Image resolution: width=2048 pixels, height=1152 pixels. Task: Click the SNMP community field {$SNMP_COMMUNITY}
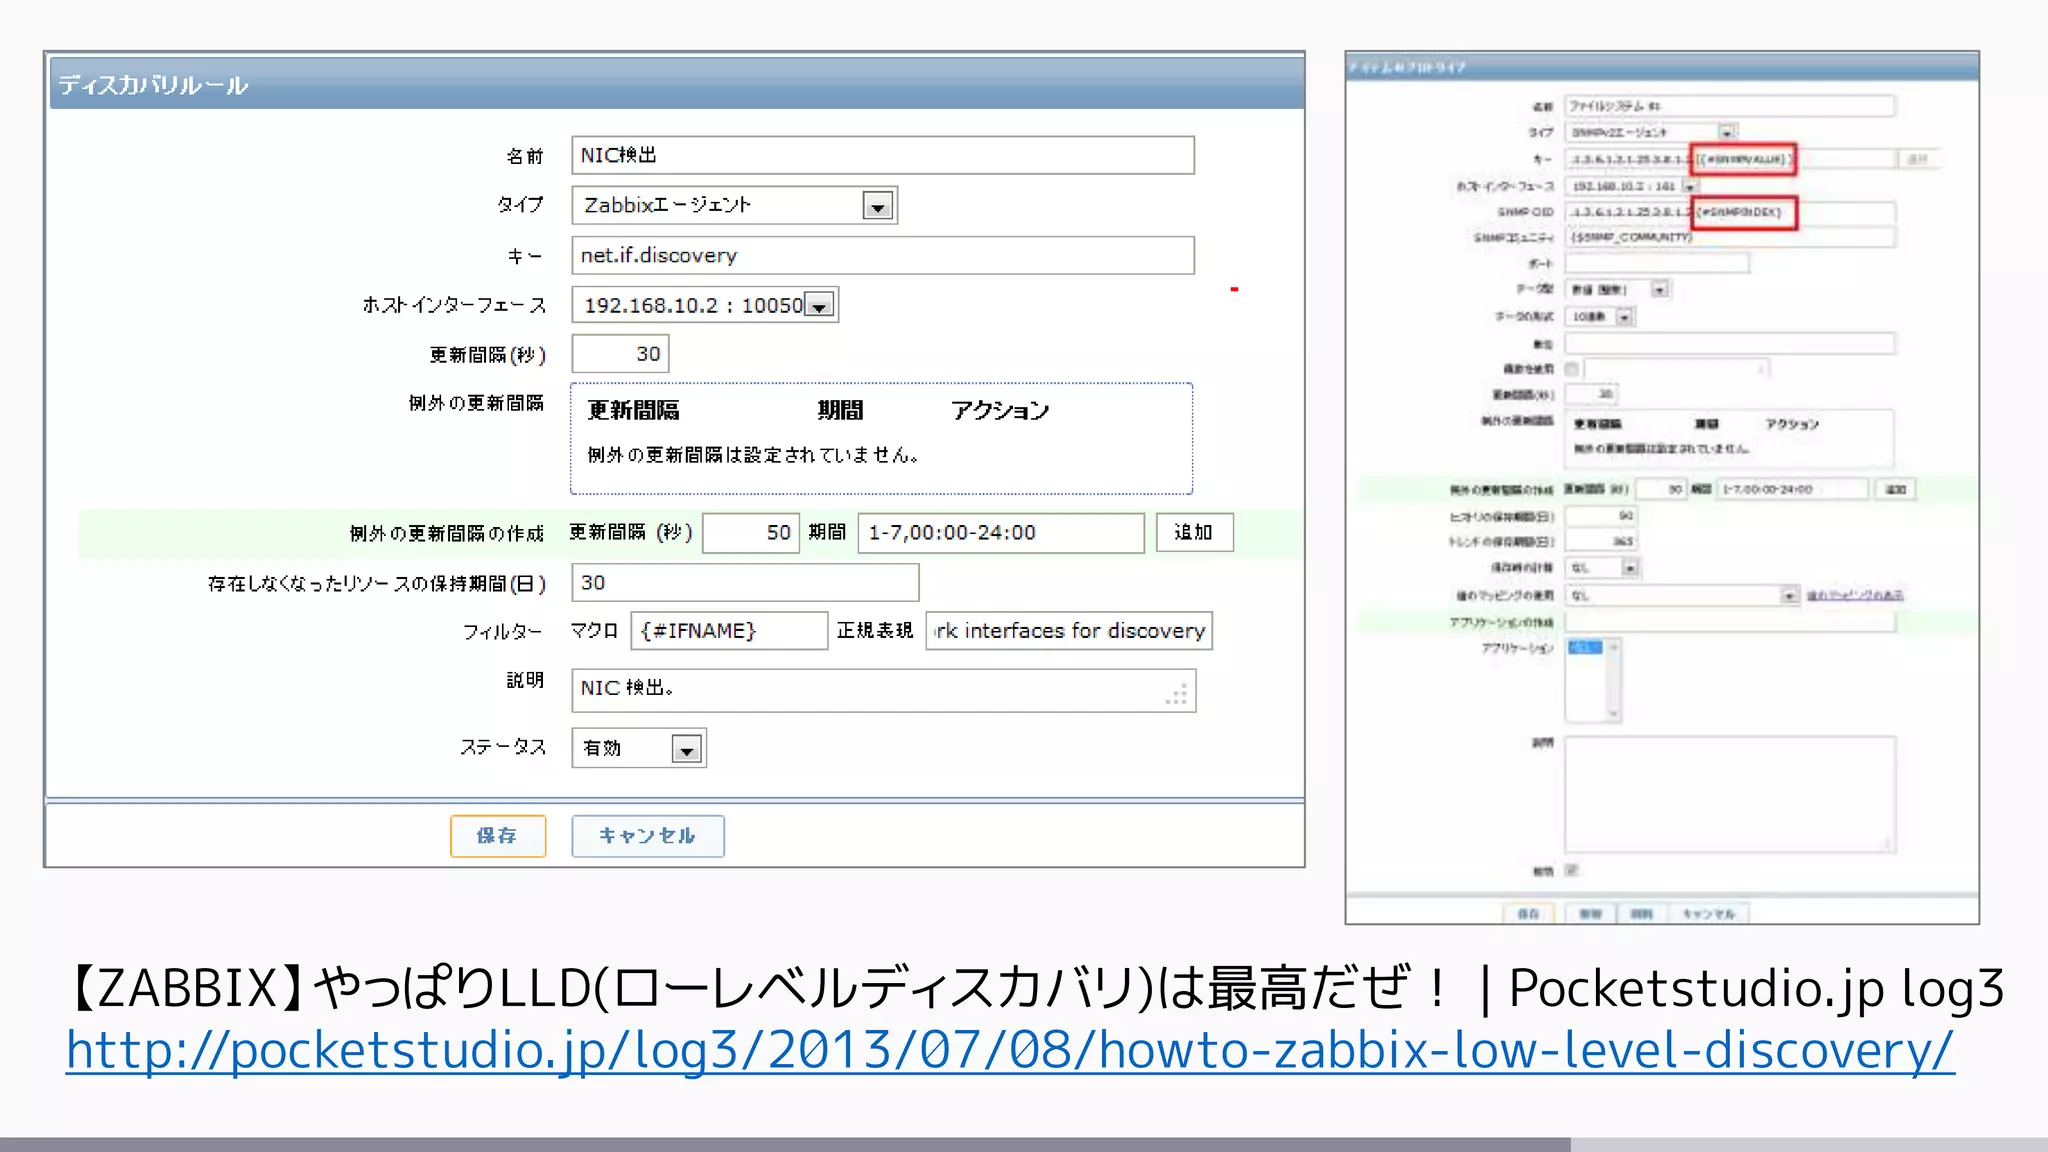point(1730,237)
